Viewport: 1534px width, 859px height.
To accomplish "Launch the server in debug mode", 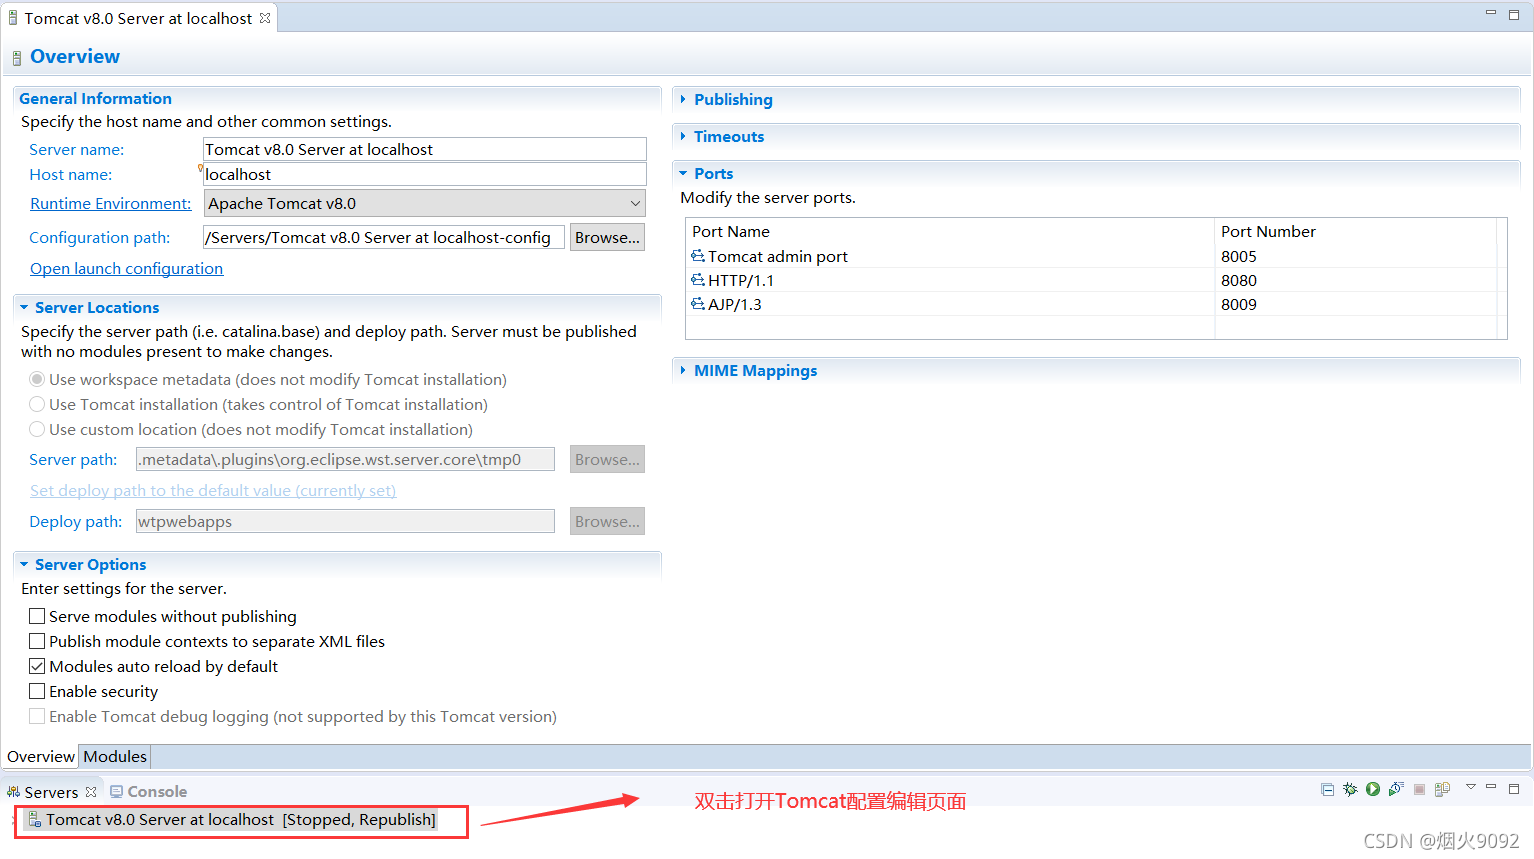I will click(1350, 789).
